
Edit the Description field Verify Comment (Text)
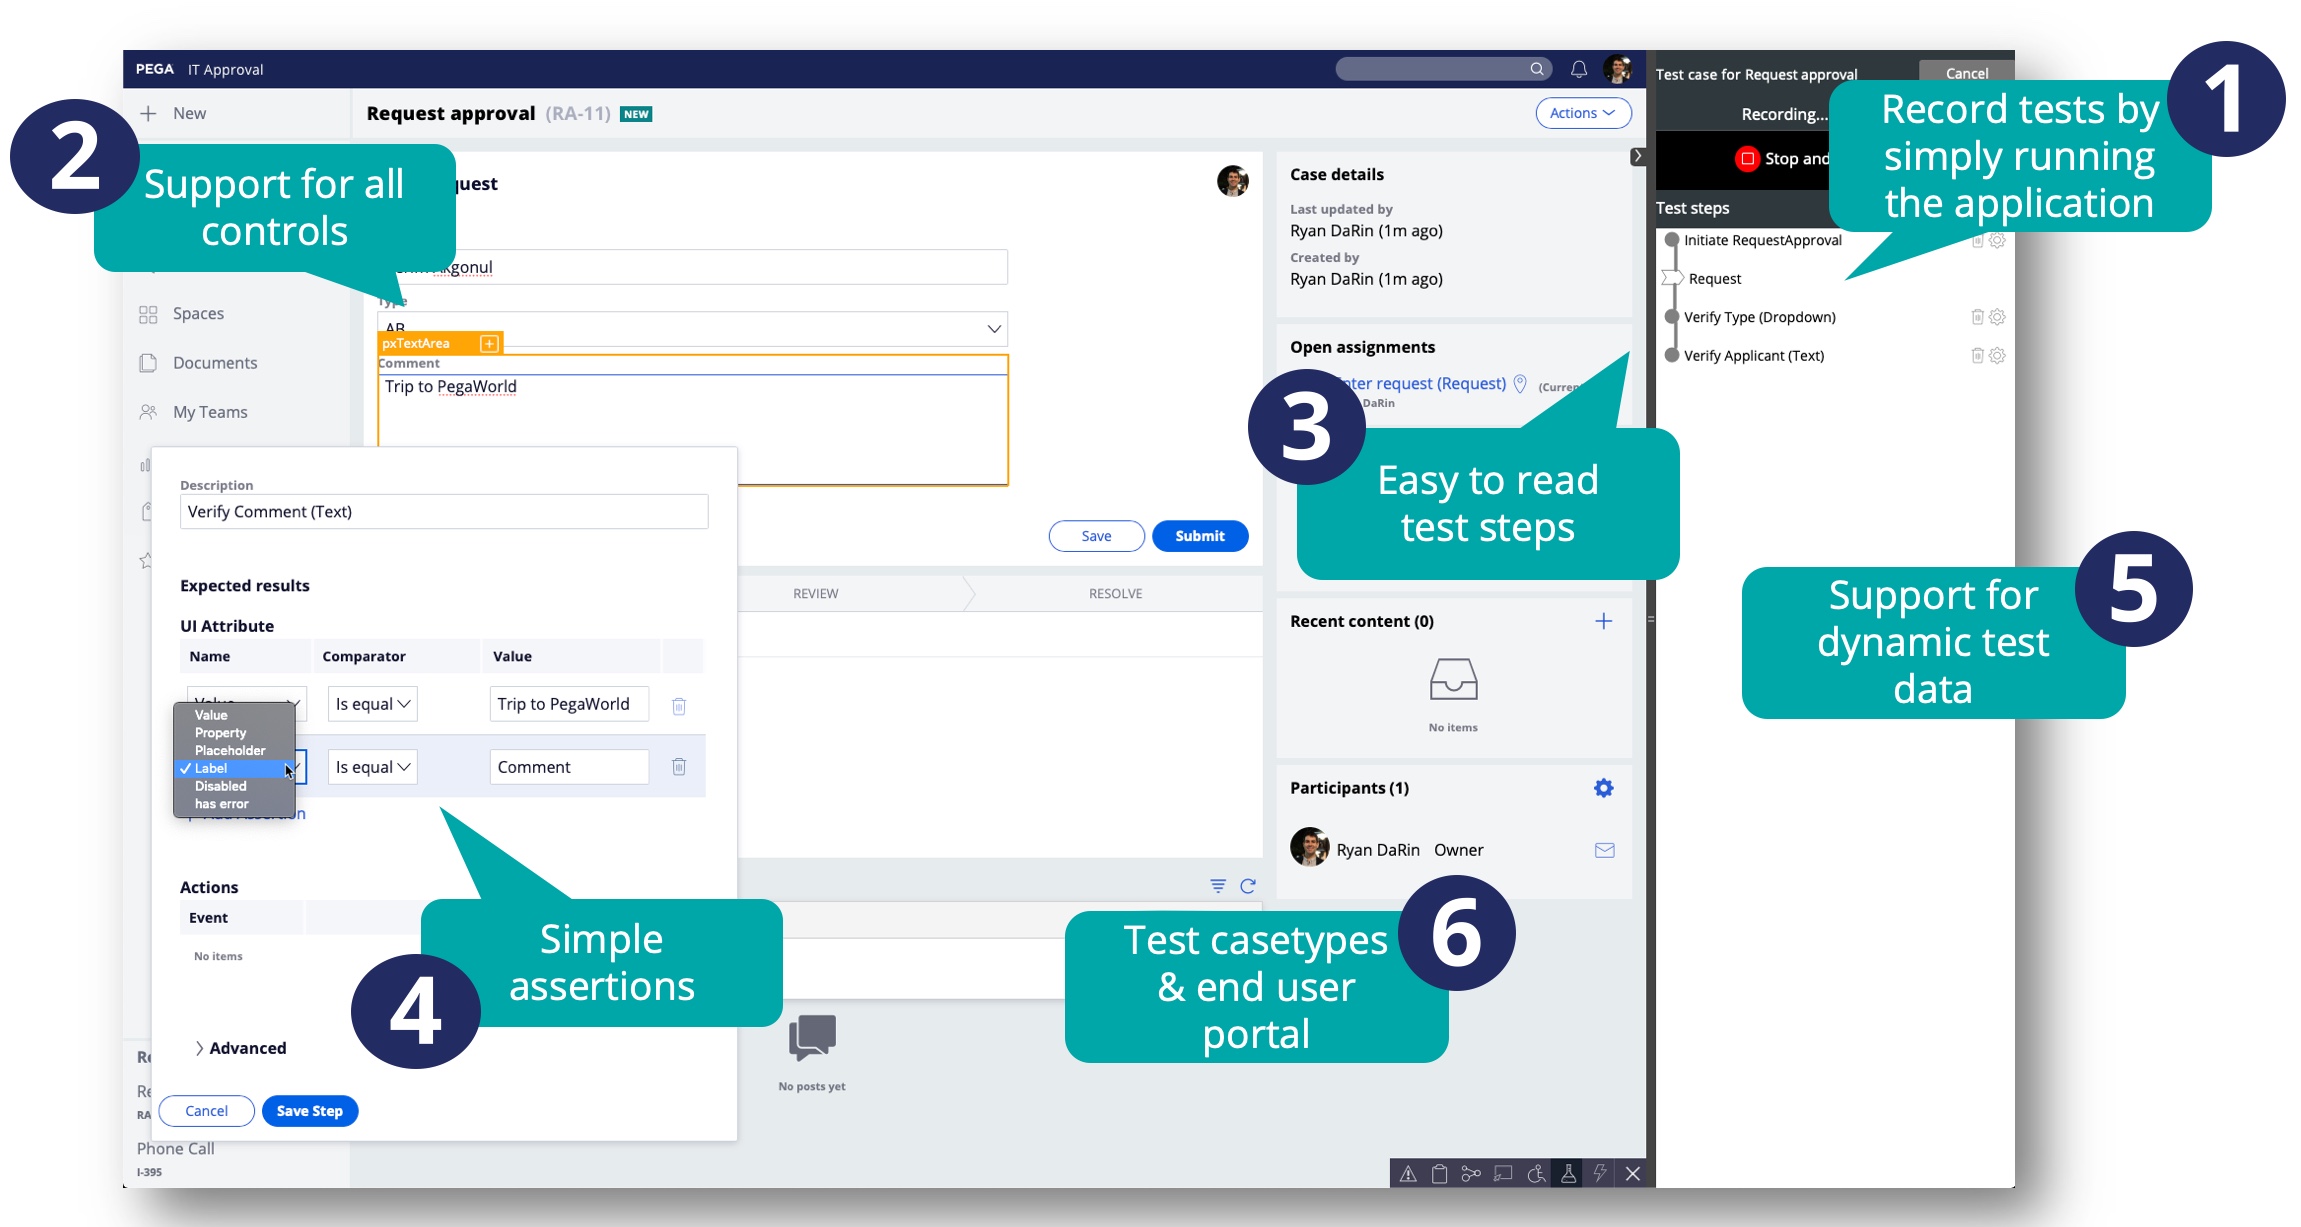click(x=444, y=511)
